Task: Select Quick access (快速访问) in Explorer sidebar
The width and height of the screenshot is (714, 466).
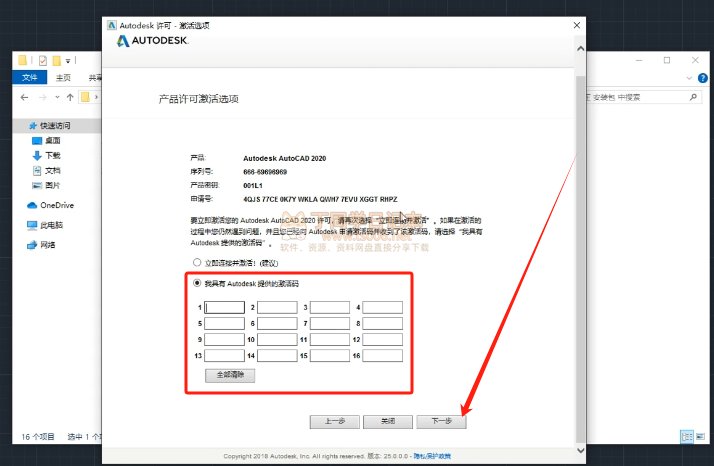Action: pyautogui.click(x=55, y=125)
